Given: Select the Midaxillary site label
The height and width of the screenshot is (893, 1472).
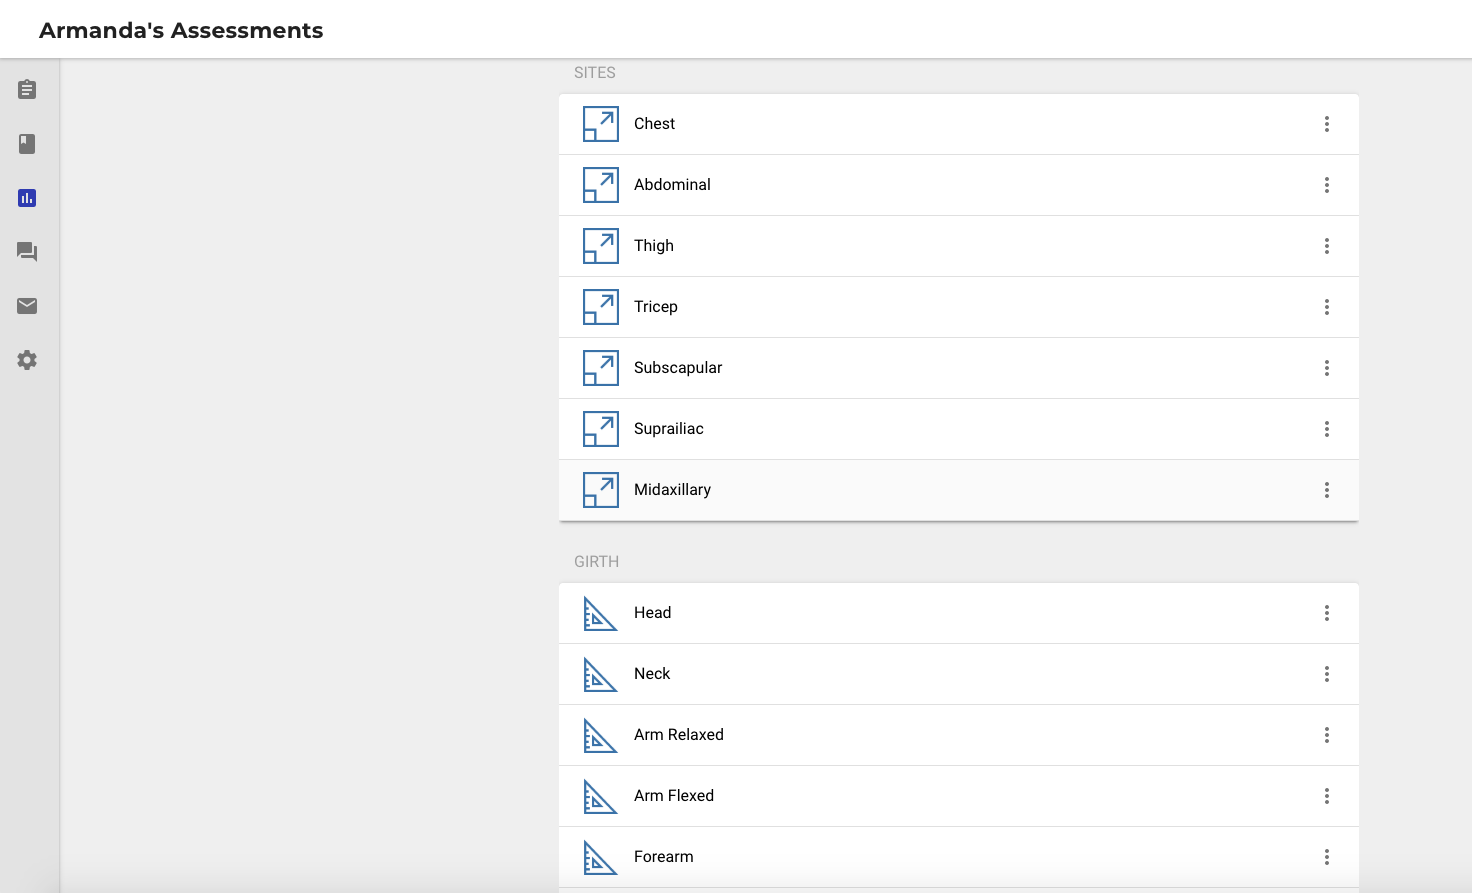Looking at the screenshot, I should tap(672, 490).
